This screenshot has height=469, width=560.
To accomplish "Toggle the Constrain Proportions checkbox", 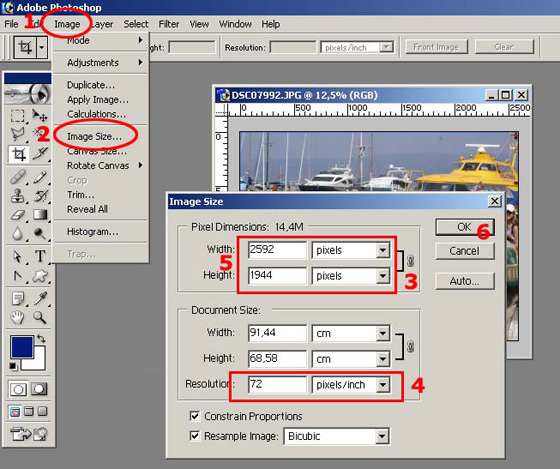I will point(195,416).
